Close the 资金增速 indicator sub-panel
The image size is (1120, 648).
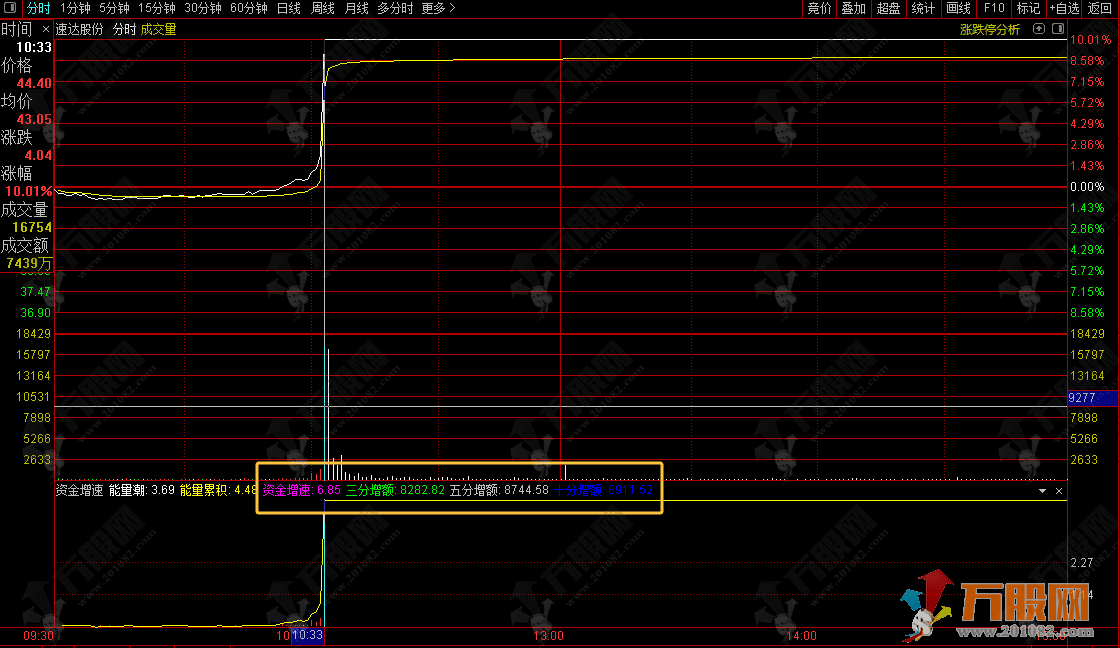(1059, 491)
